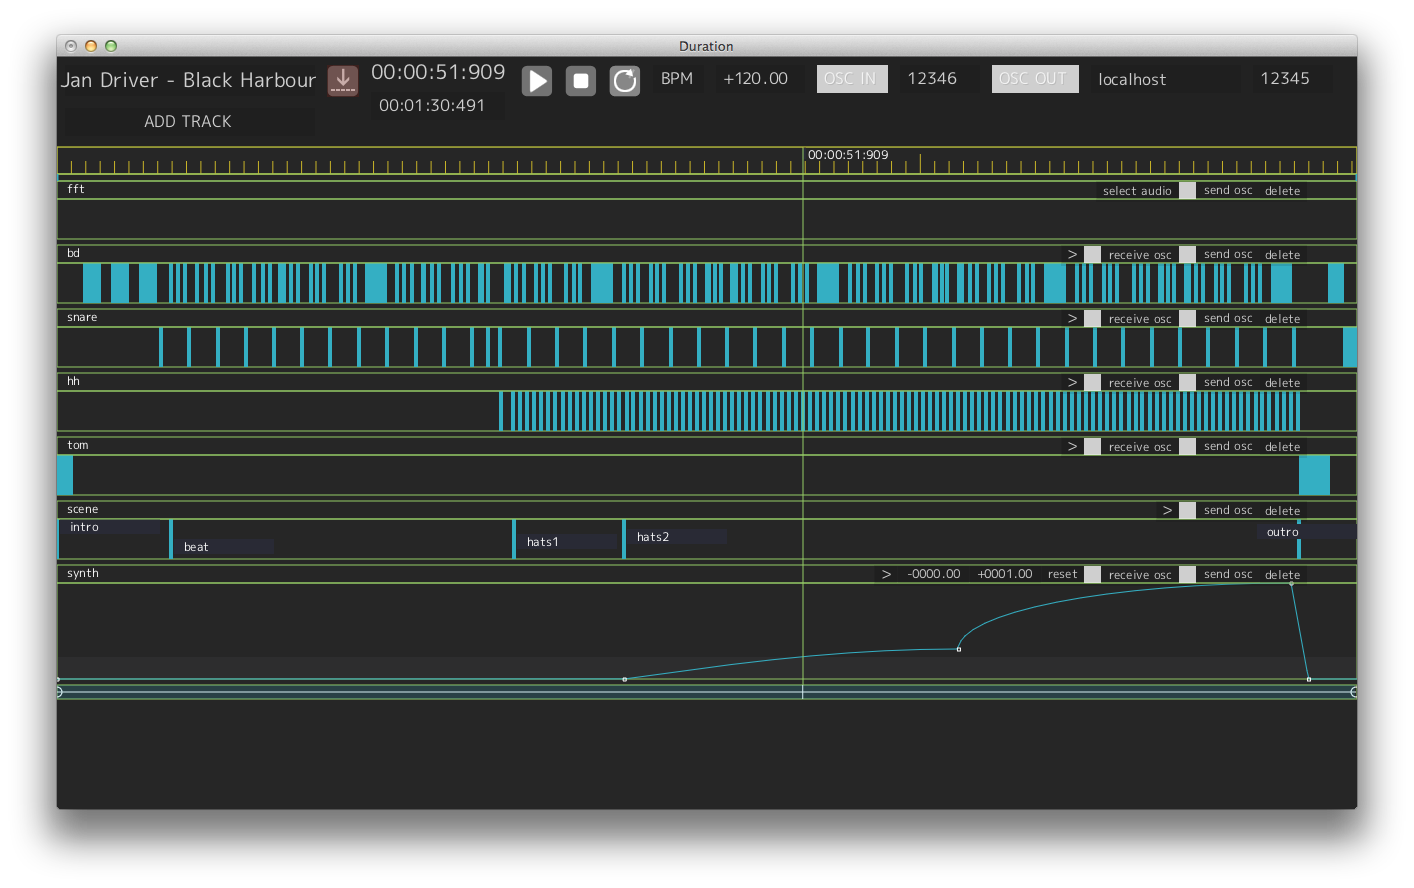Rename the scene track label
This screenshot has width=1414, height=888.
click(83, 509)
